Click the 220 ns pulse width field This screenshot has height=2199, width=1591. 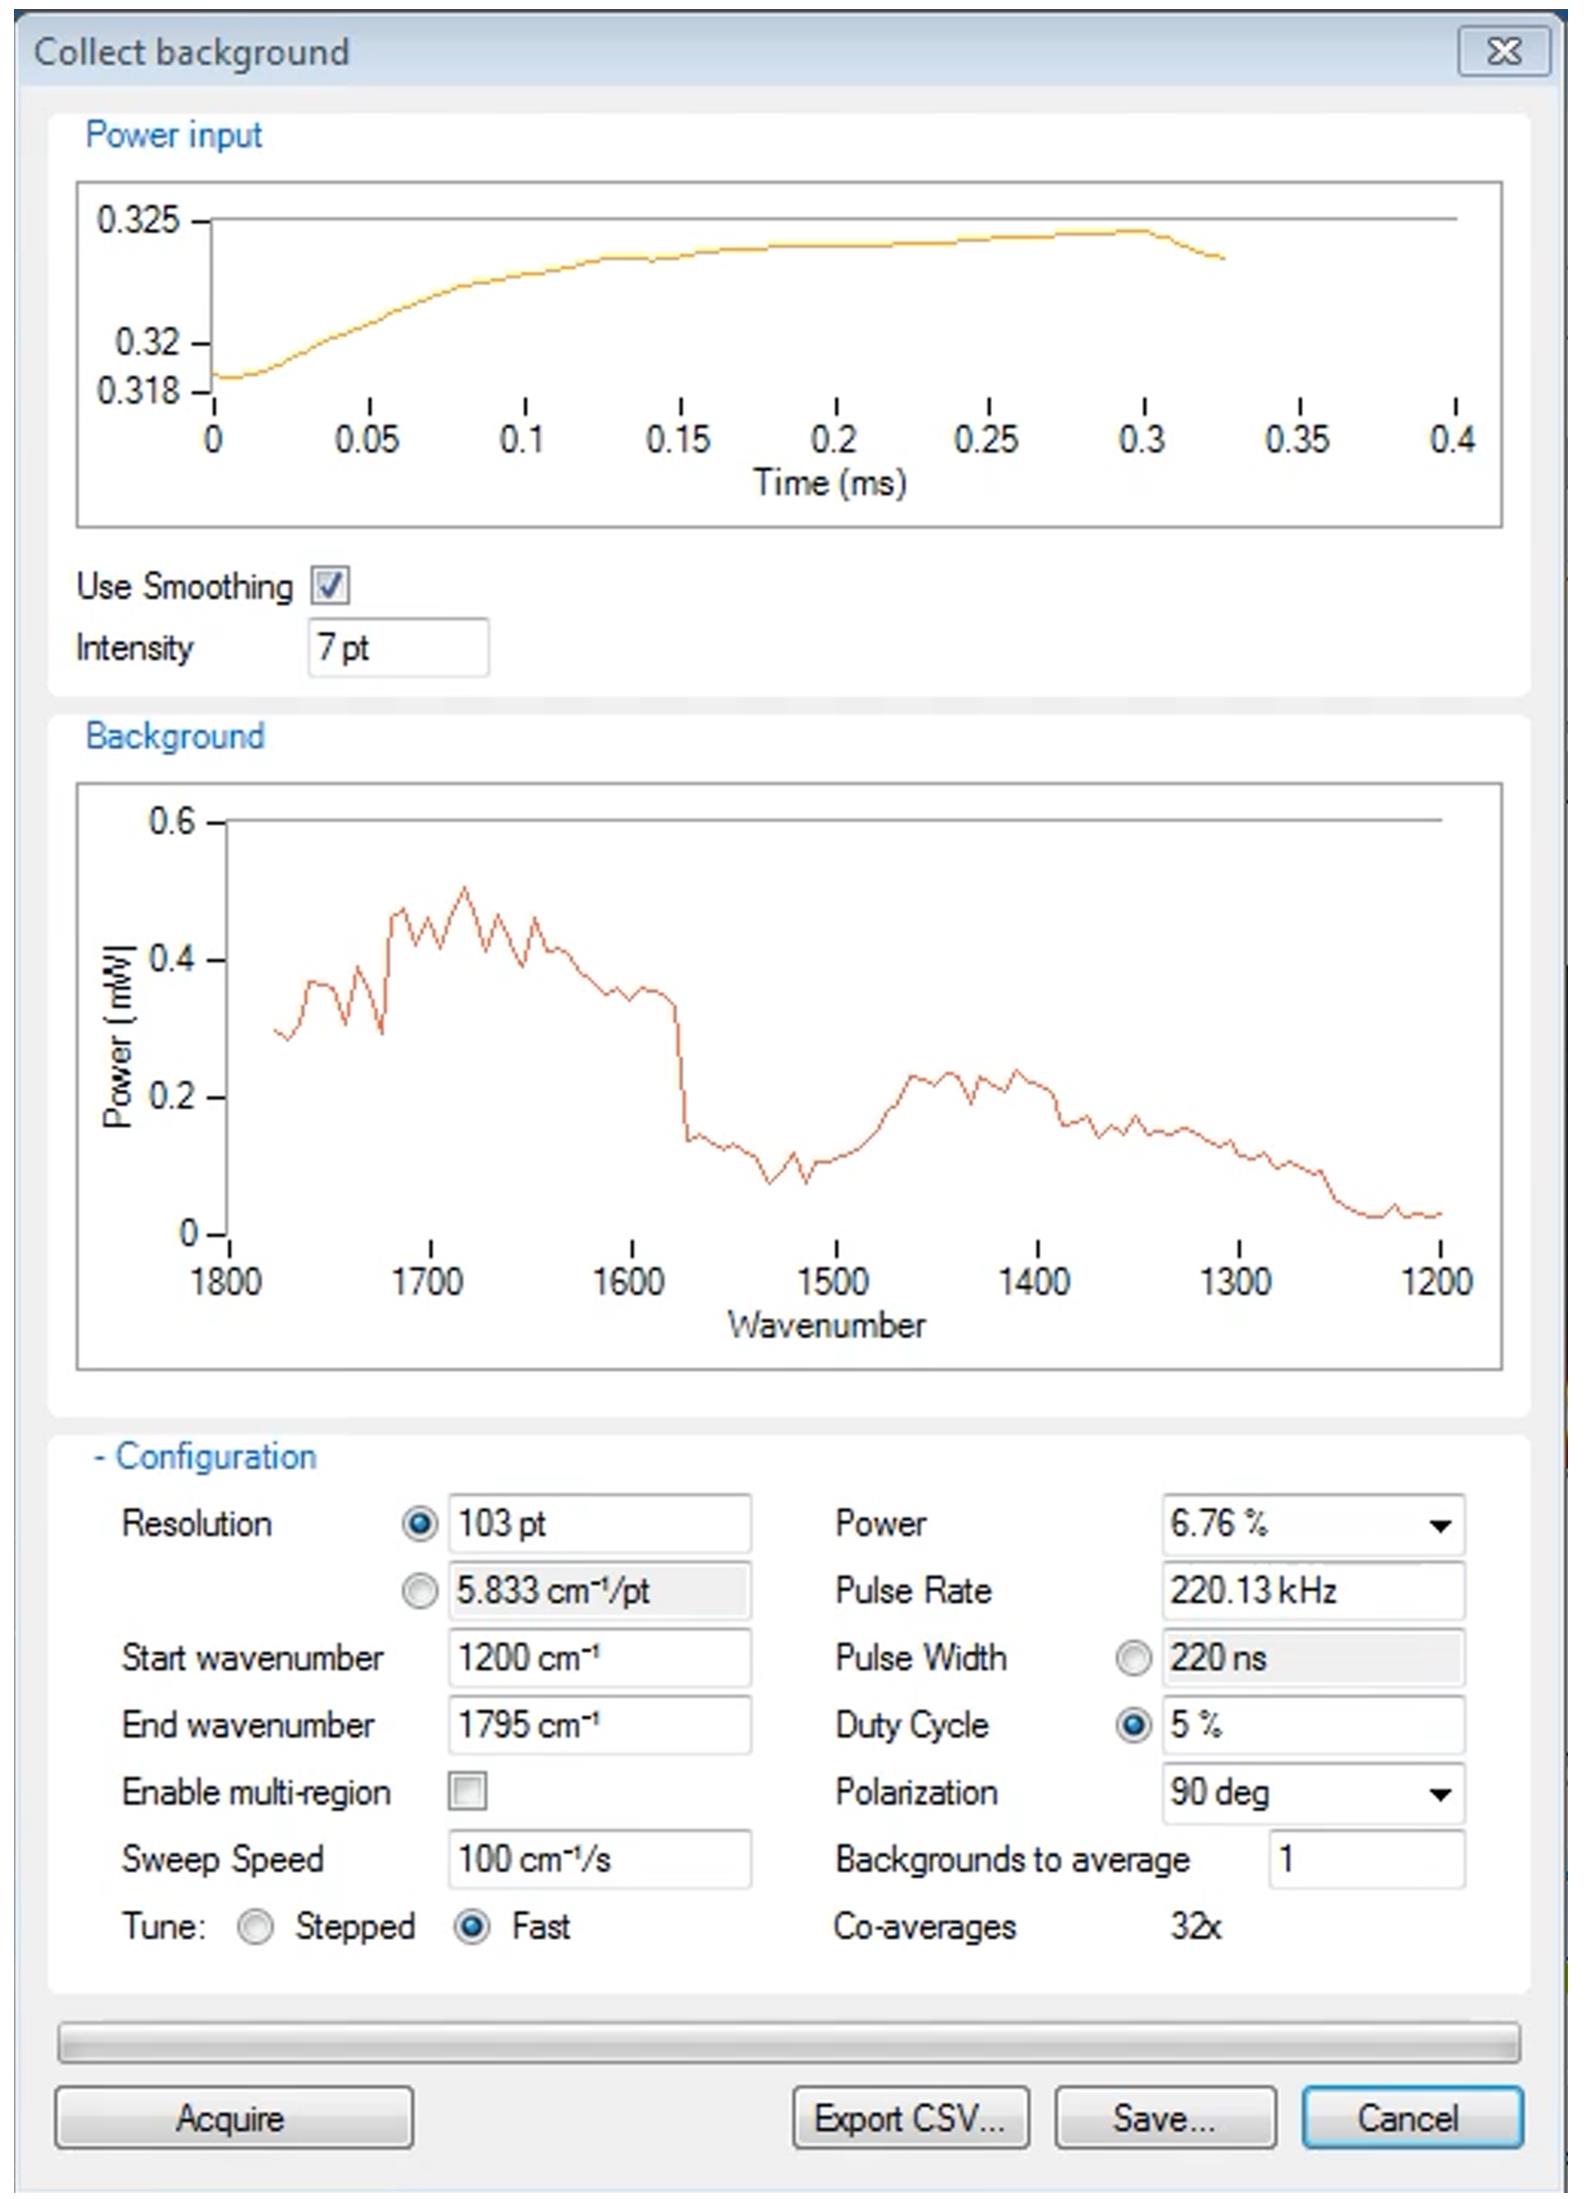pos(1314,1658)
